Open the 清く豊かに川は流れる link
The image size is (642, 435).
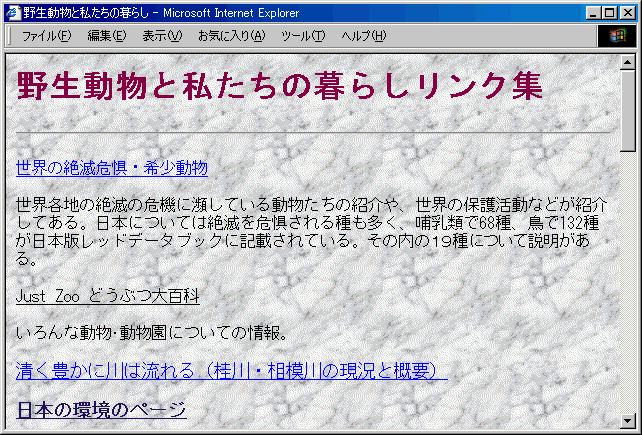[232, 371]
